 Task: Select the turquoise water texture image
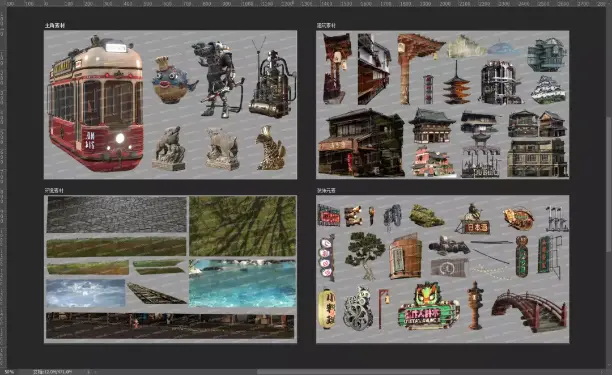point(242,283)
